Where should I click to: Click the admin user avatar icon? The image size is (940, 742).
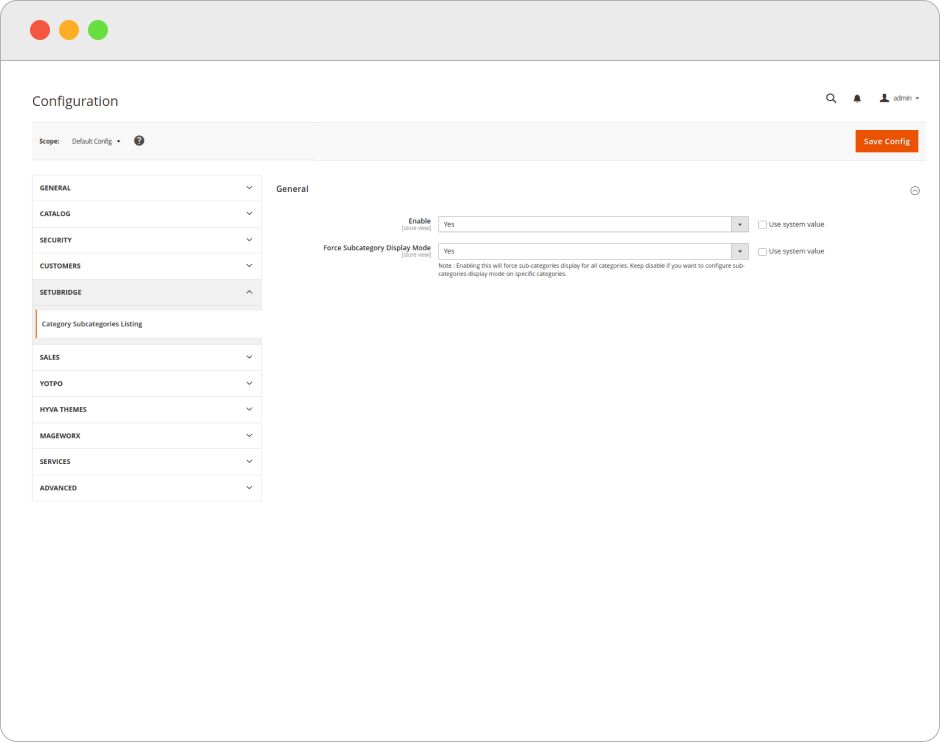884,98
